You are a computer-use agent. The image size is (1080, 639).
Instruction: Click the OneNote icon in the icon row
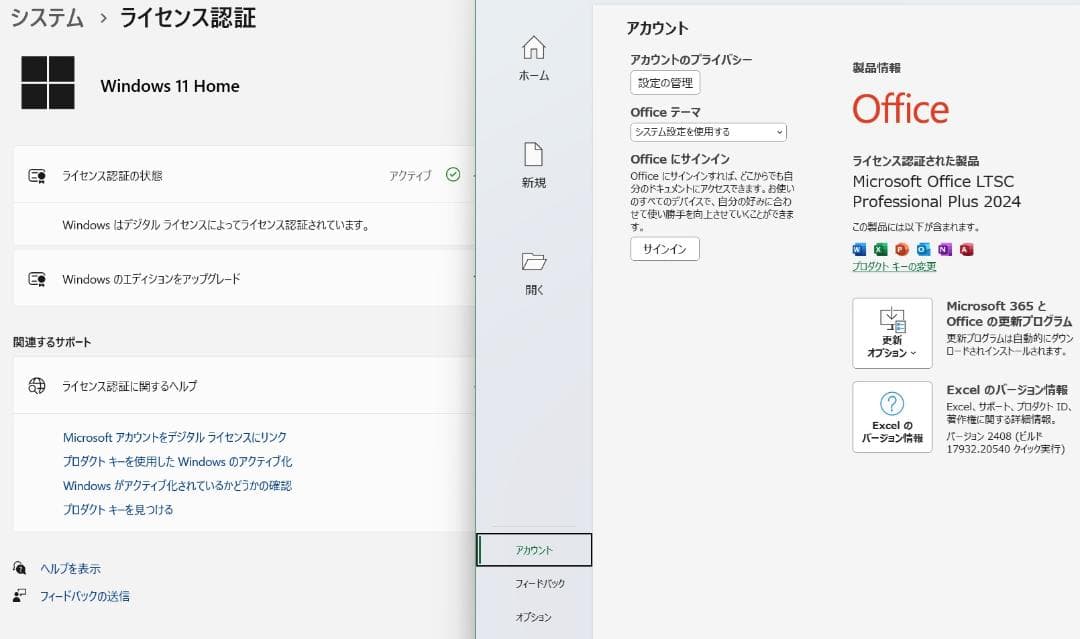coord(945,249)
